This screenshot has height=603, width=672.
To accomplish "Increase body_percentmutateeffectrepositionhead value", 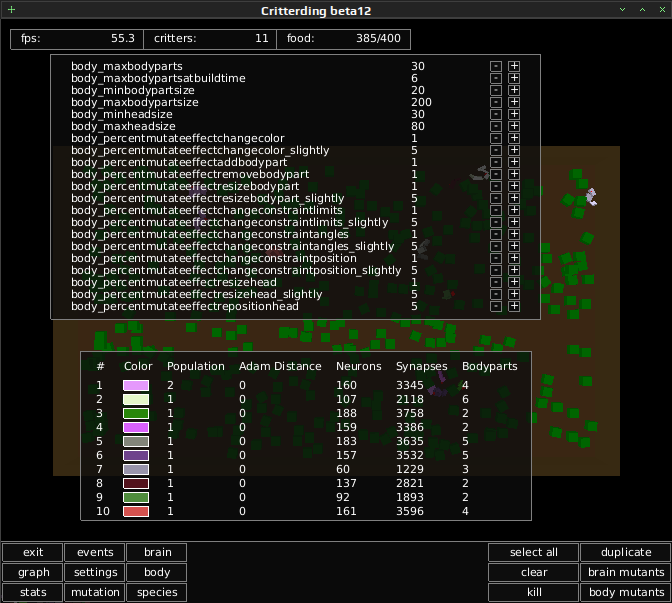I will coord(514,306).
